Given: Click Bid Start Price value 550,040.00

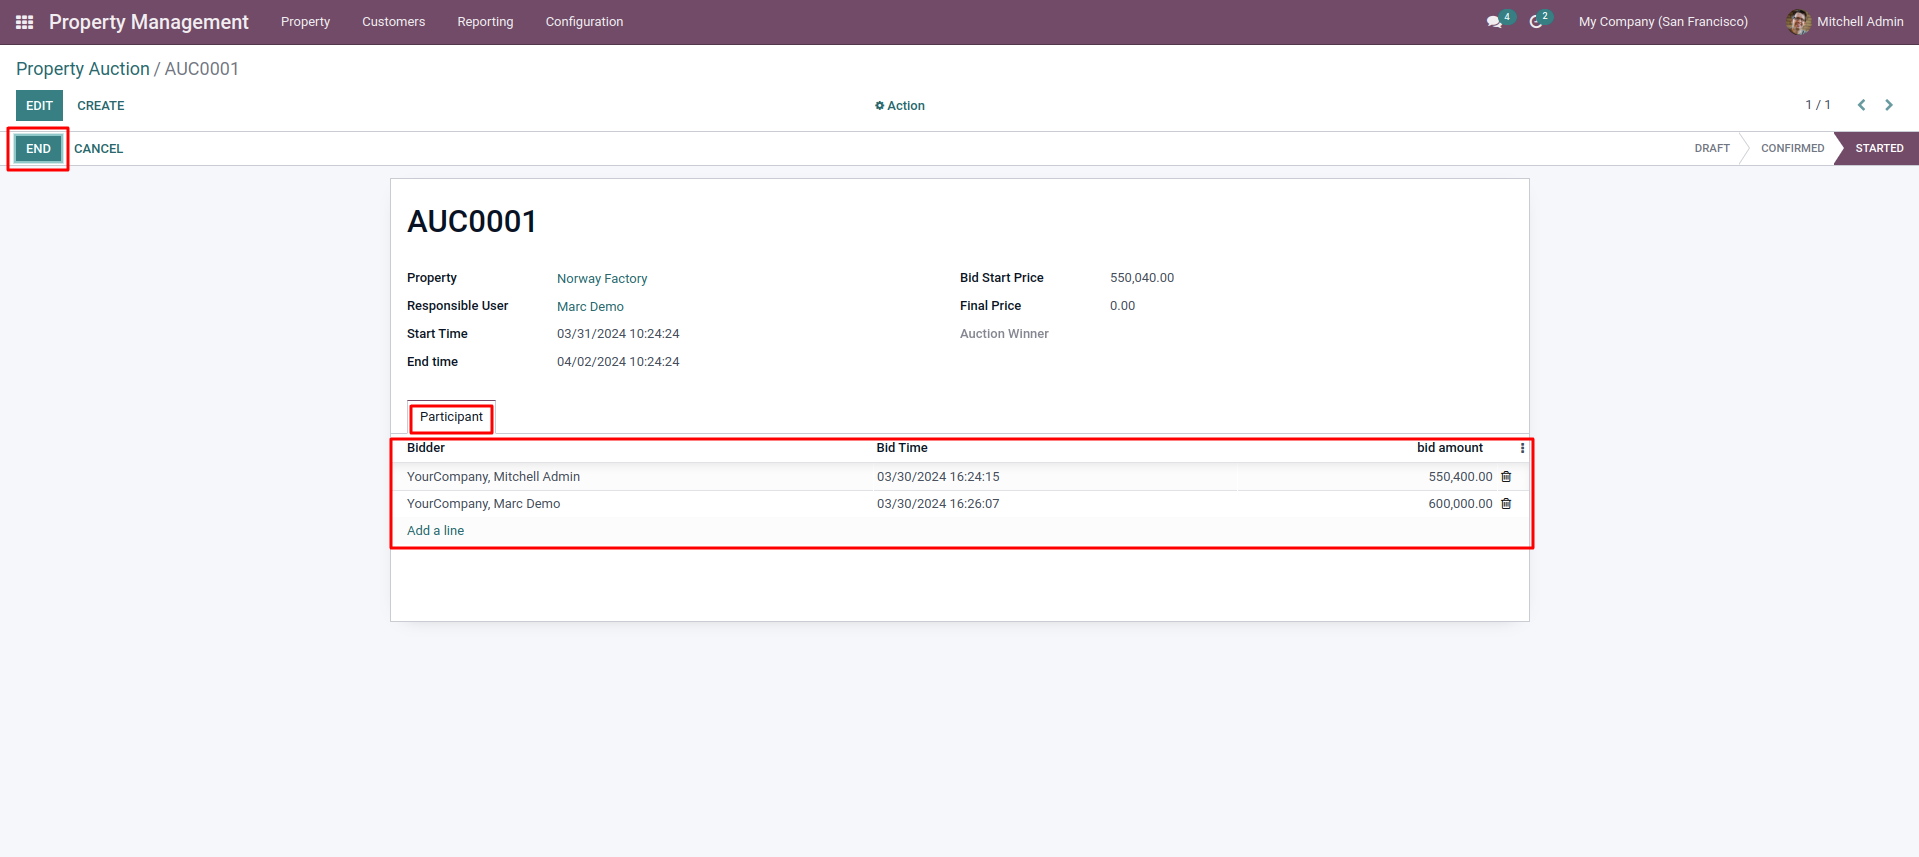Looking at the screenshot, I should (x=1142, y=278).
